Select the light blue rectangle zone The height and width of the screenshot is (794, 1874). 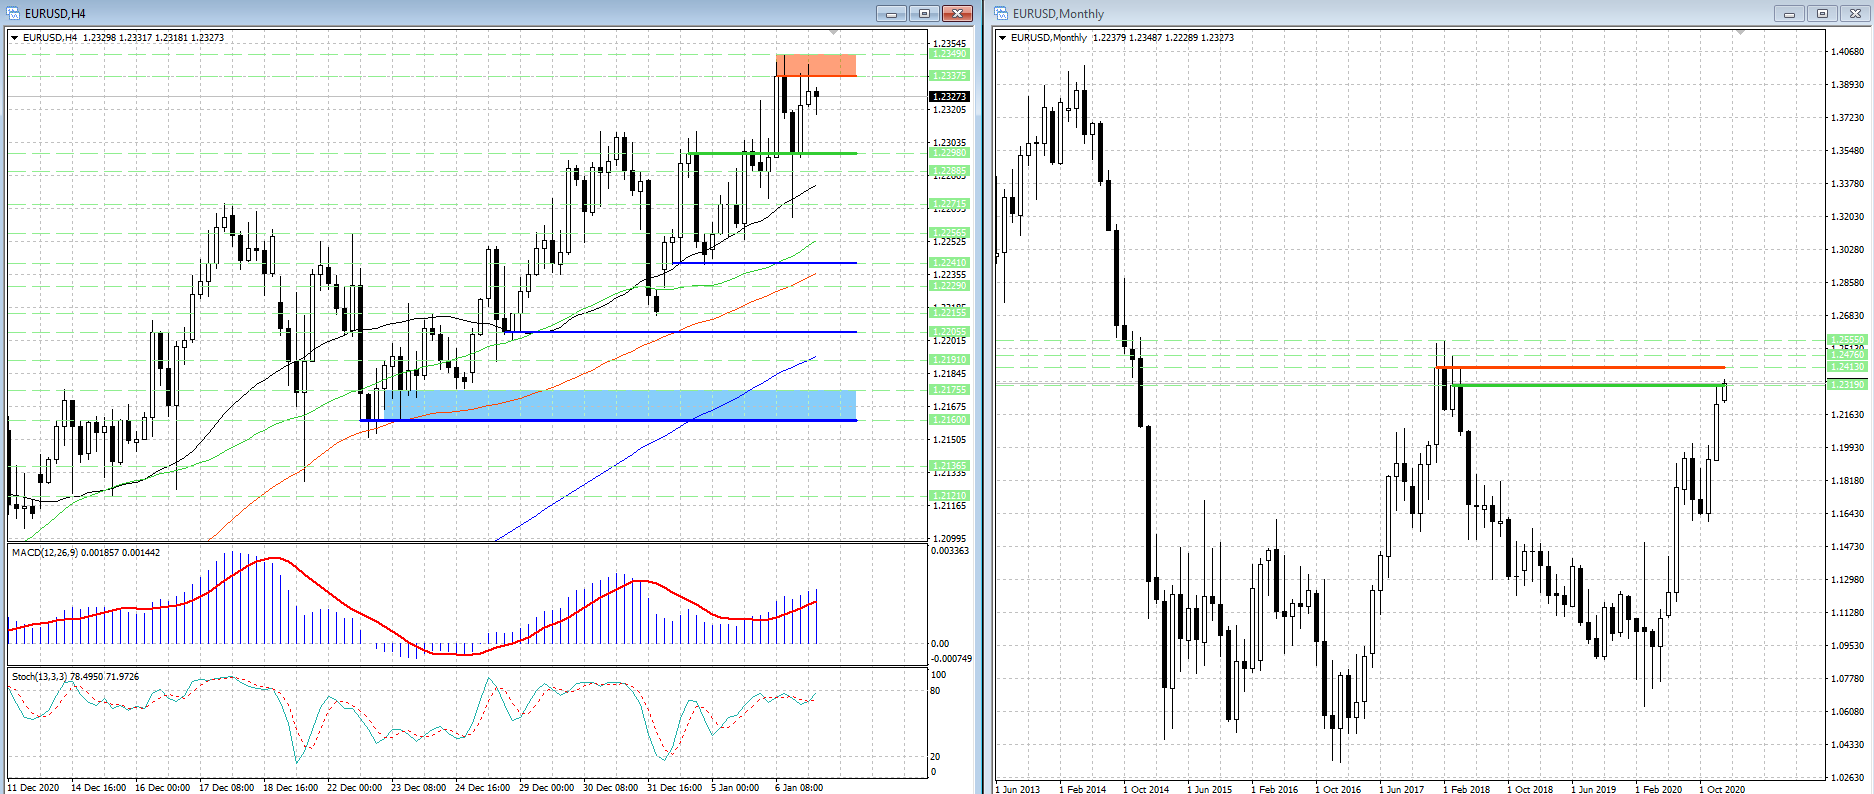pyautogui.click(x=620, y=404)
